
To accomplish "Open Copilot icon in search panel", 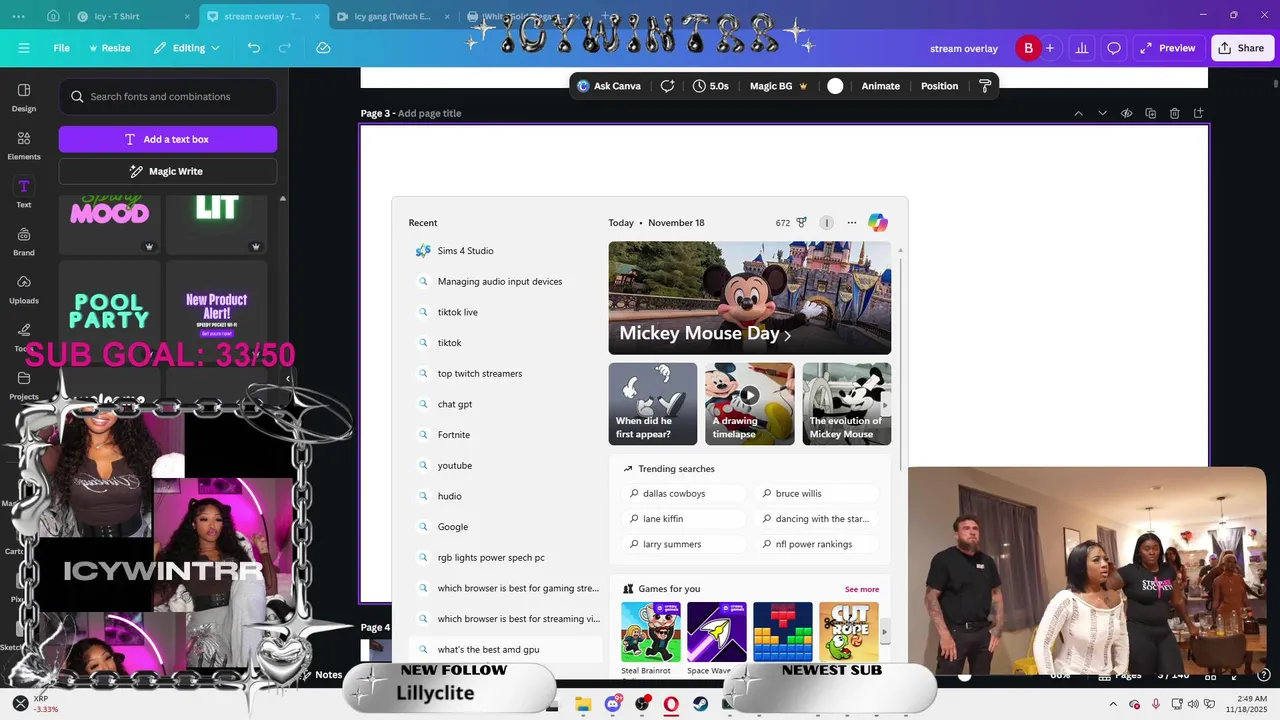I will pyautogui.click(x=878, y=223).
